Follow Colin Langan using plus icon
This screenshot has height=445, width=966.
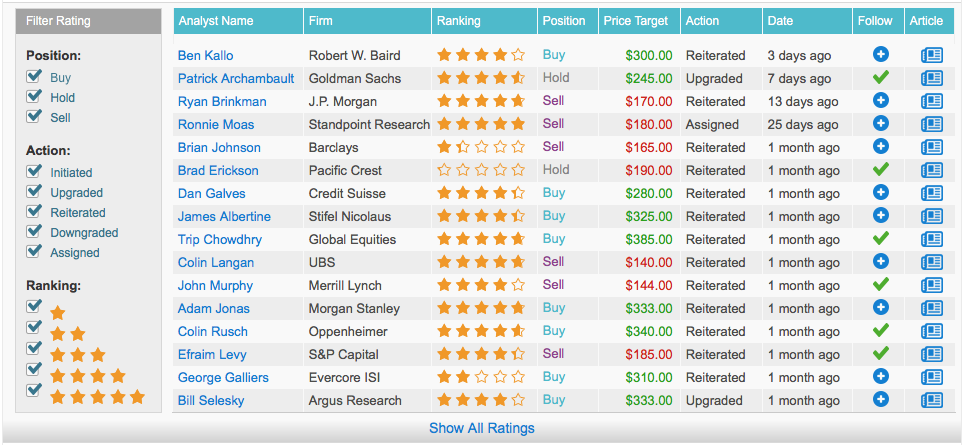click(x=881, y=262)
